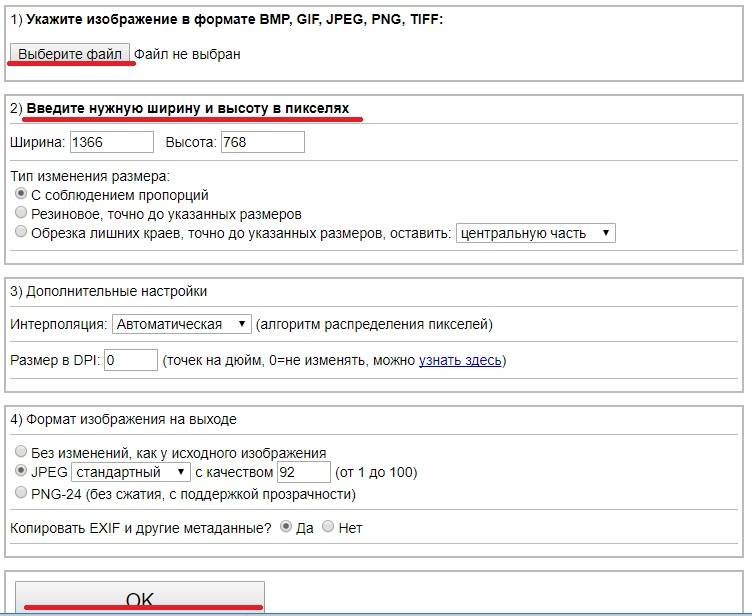Select the PNG-24 output format option
The height and width of the screenshot is (616, 752).
(x=21, y=492)
